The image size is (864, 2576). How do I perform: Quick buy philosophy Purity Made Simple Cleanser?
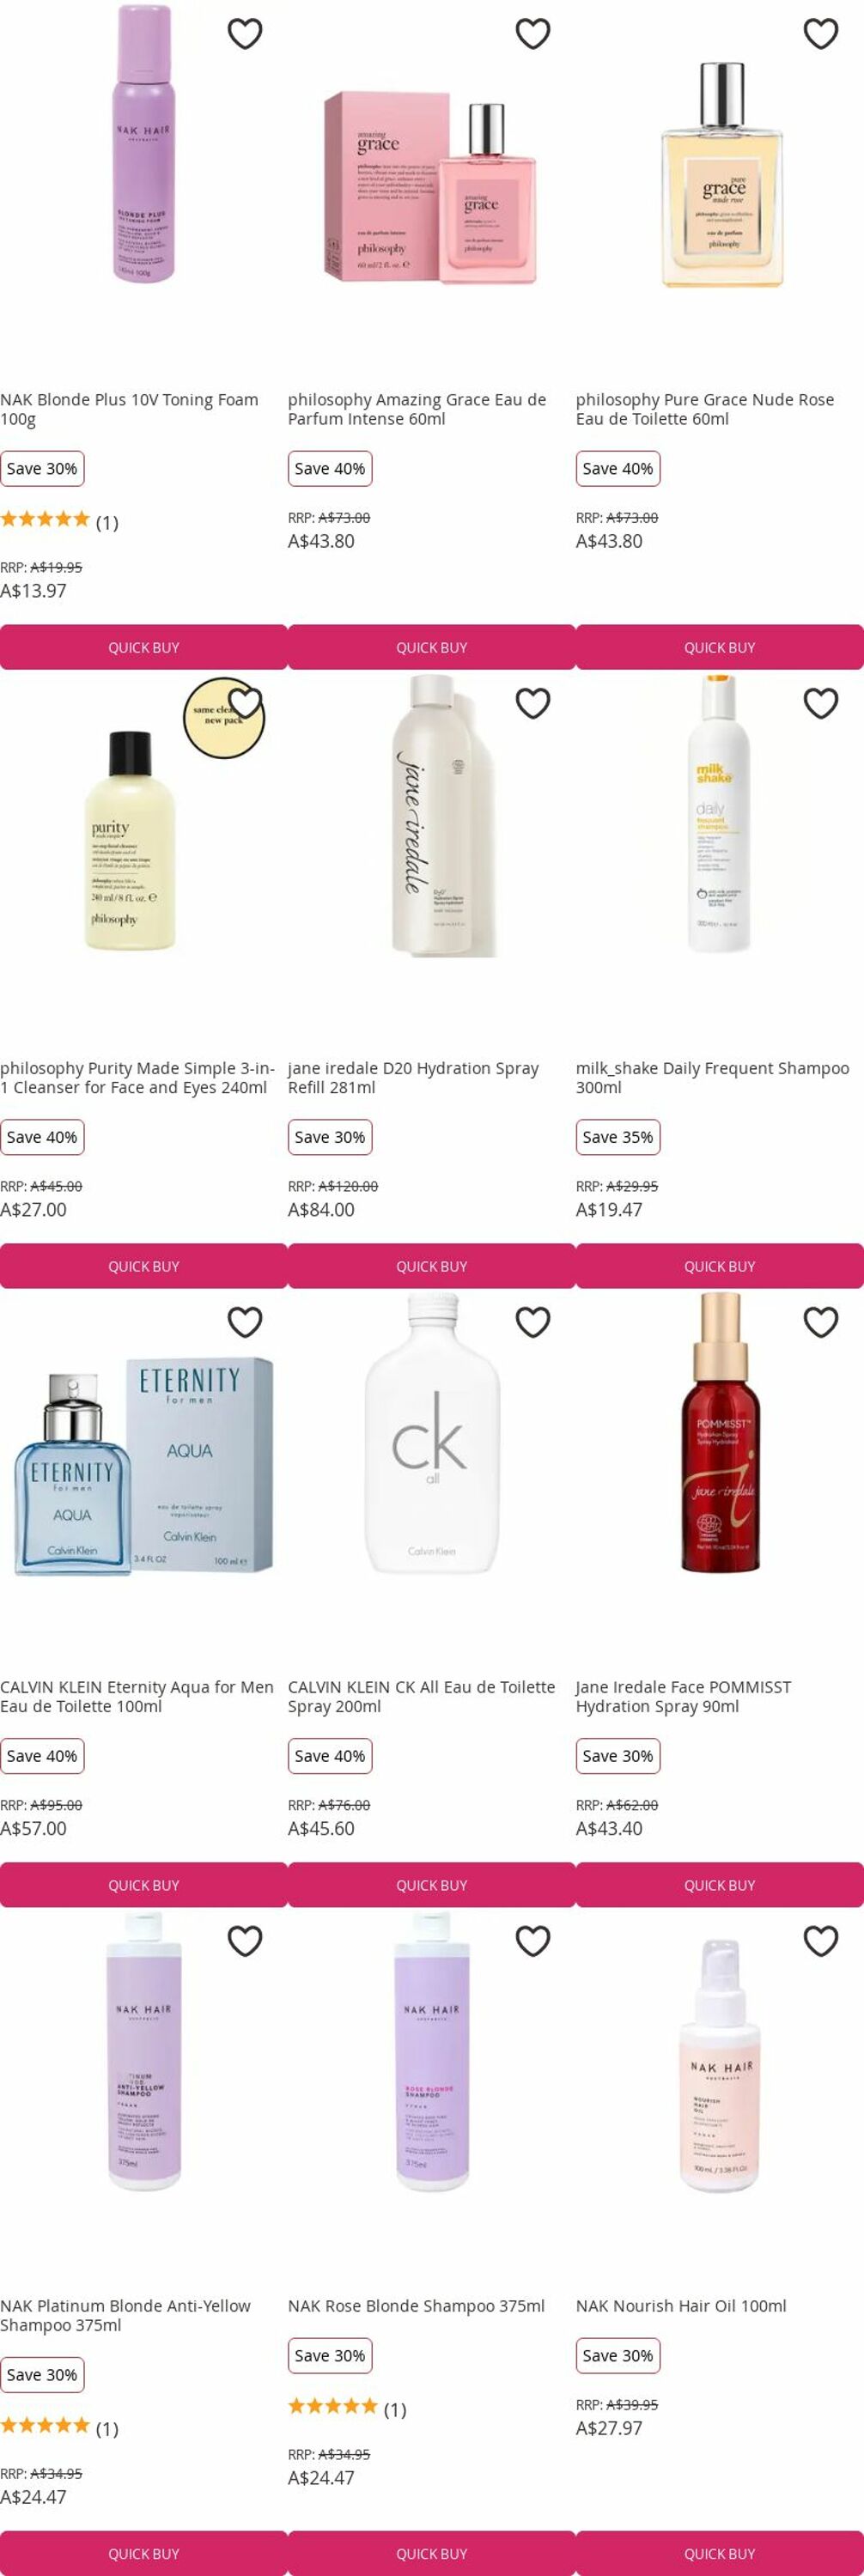pos(144,1266)
